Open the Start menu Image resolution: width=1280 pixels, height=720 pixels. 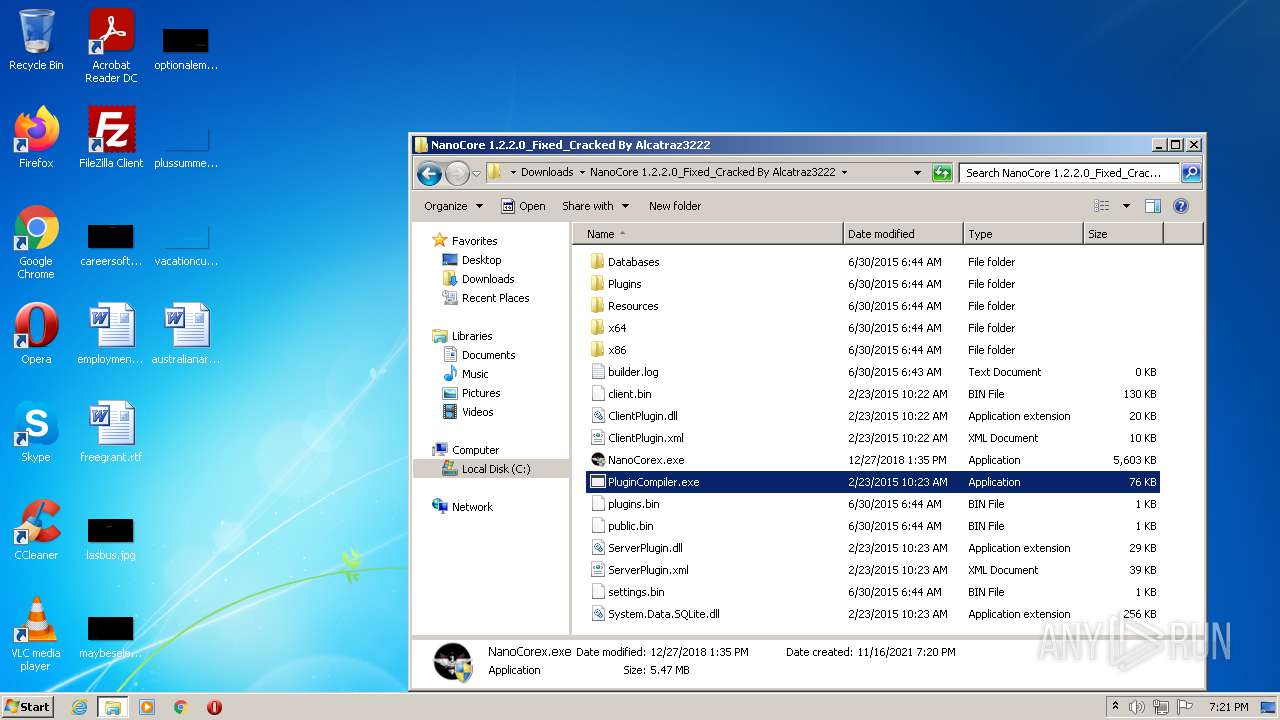coord(28,707)
